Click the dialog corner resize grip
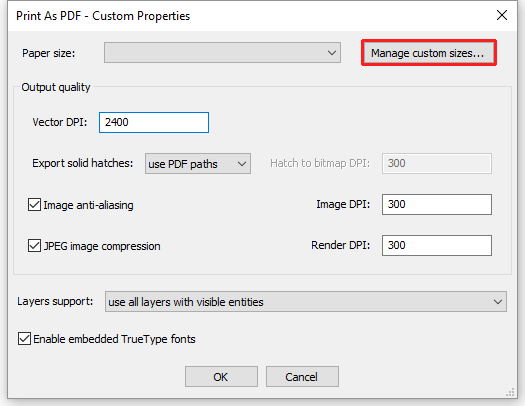Screen dimensions: 525x406 510,392
